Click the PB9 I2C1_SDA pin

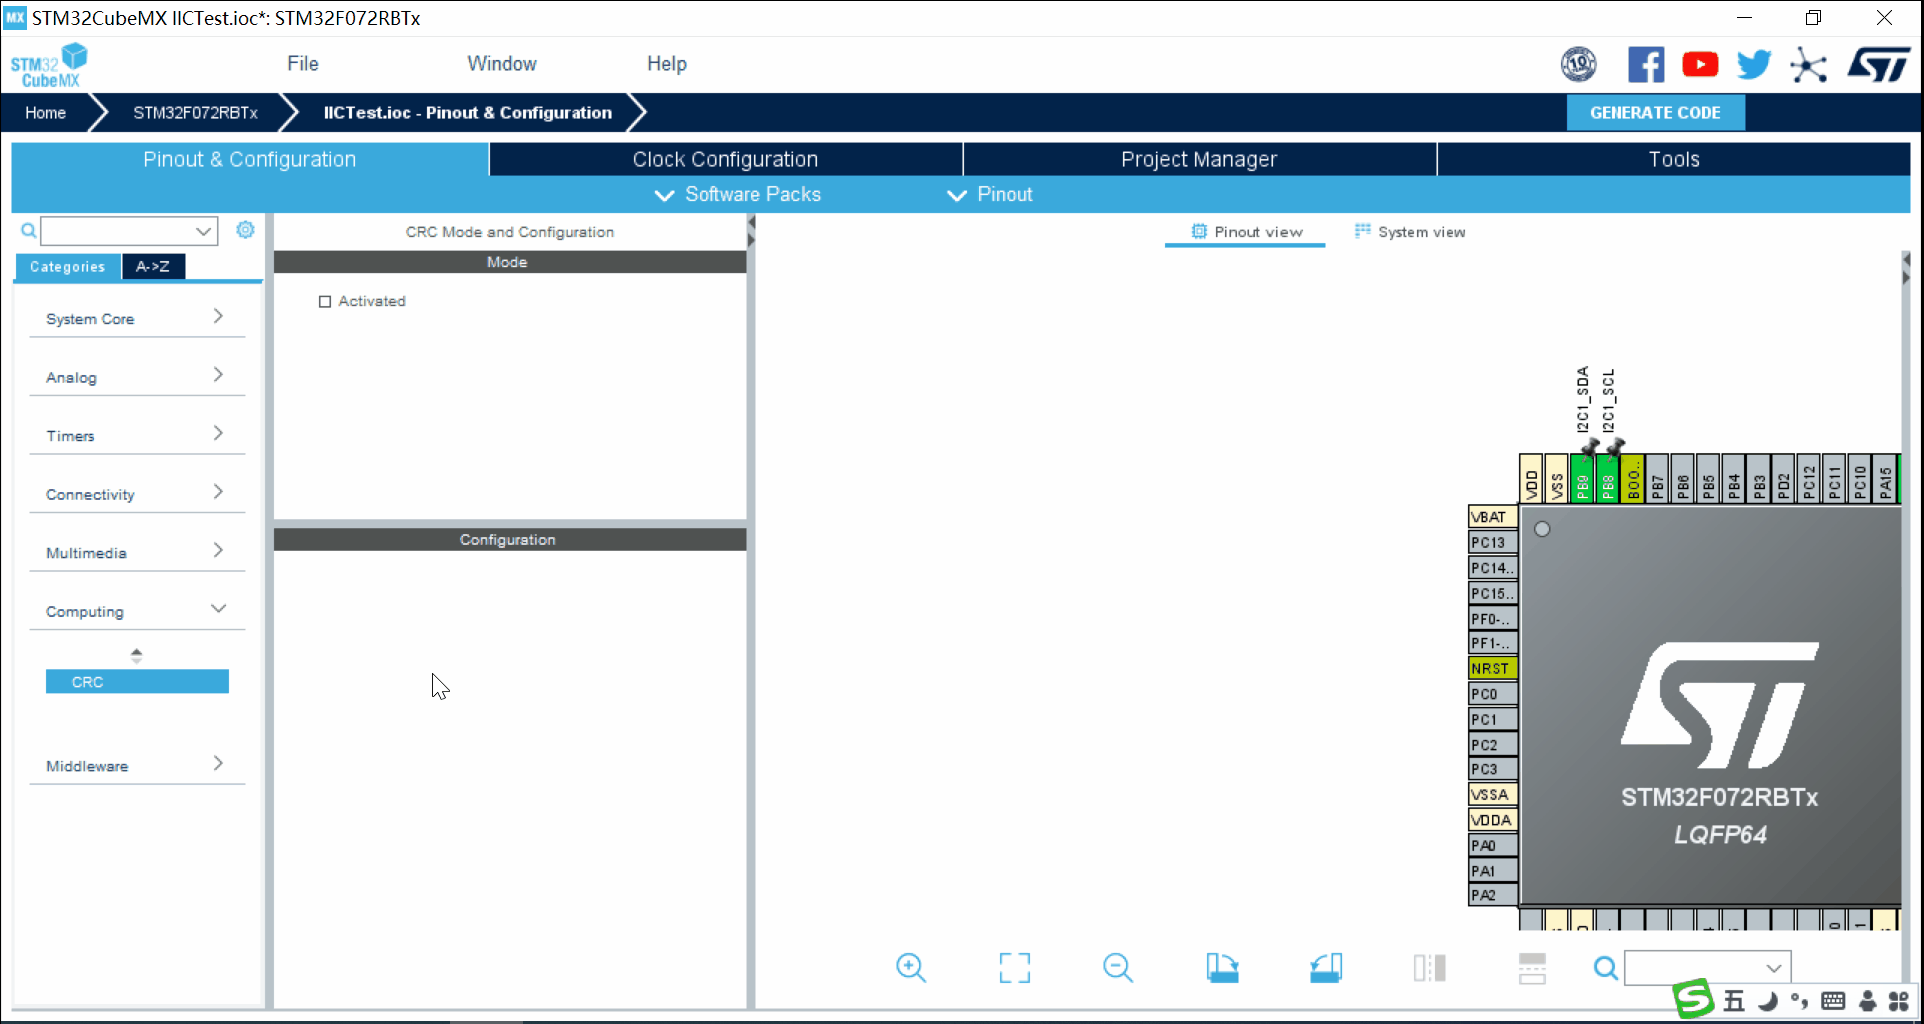(x=1582, y=478)
